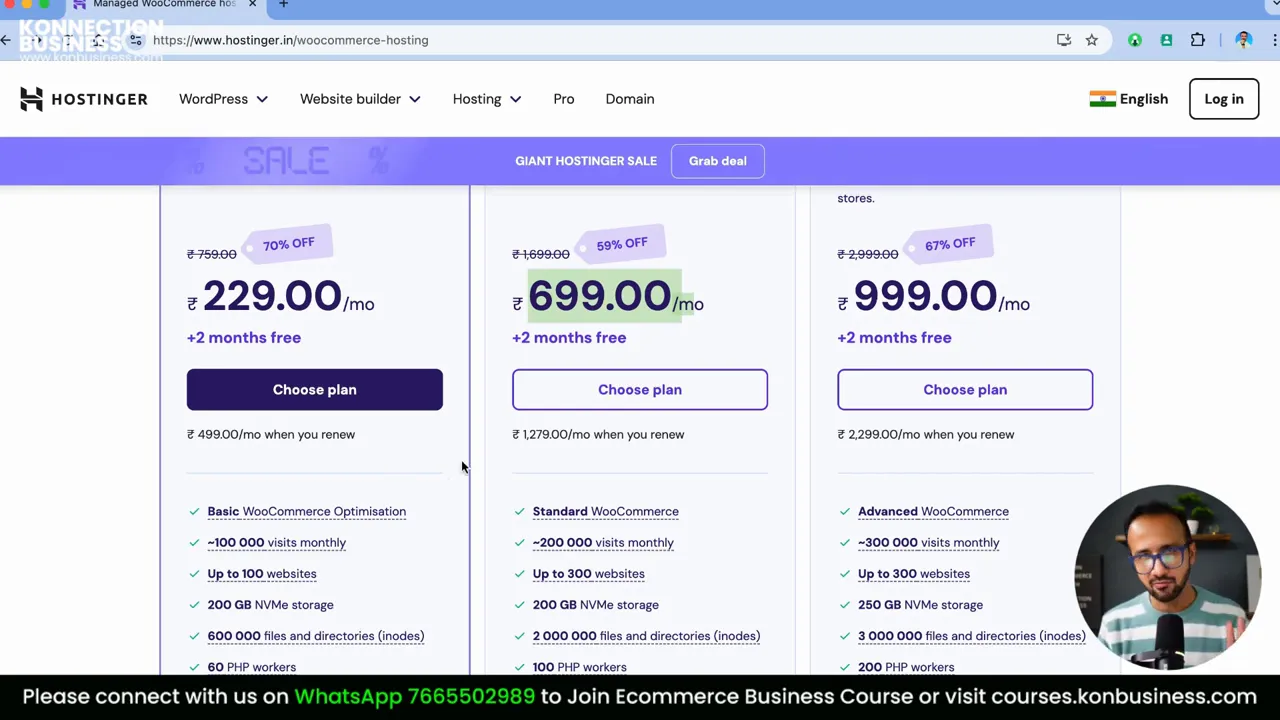Open the ~200 000 visits monthly link
The width and height of the screenshot is (1280, 720).
[x=603, y=542]
